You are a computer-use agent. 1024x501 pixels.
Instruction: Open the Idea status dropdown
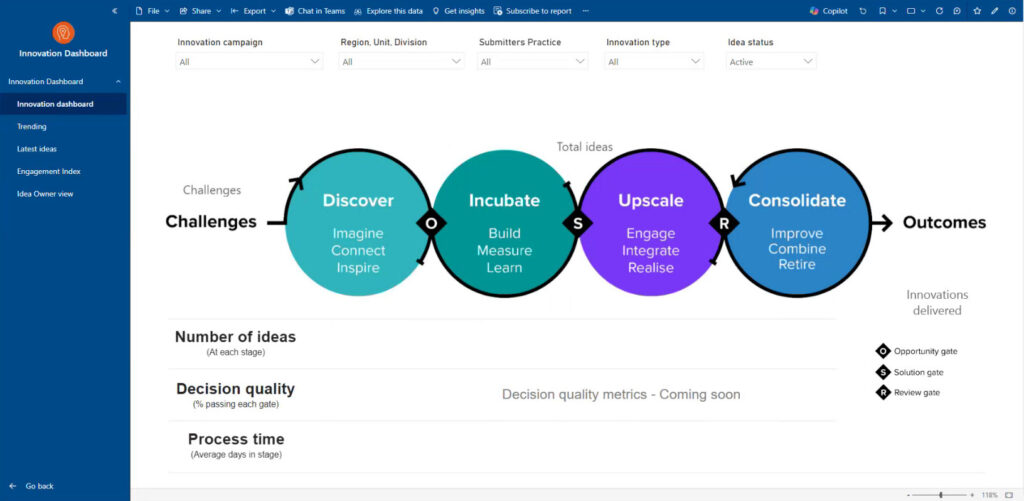coord(771,62)
